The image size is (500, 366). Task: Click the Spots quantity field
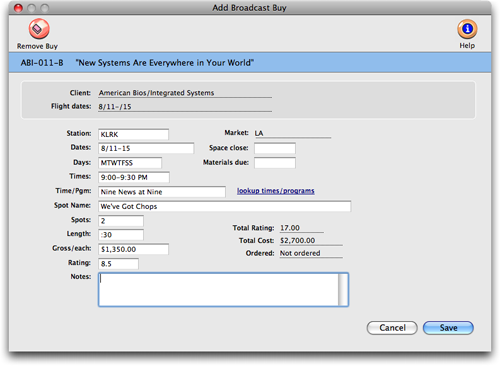pyautogui.click(x=121, y=221)
